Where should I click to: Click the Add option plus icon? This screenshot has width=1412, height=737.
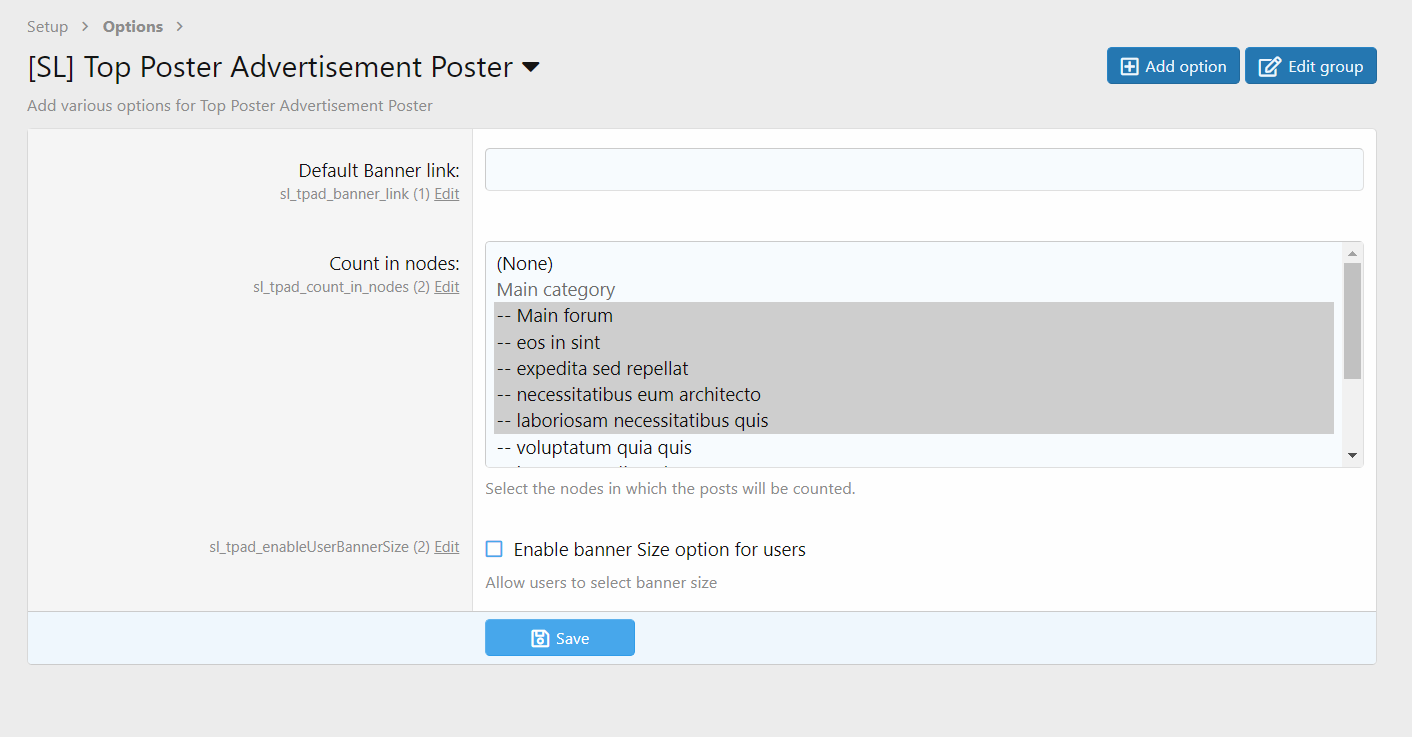click(1129, 67)
